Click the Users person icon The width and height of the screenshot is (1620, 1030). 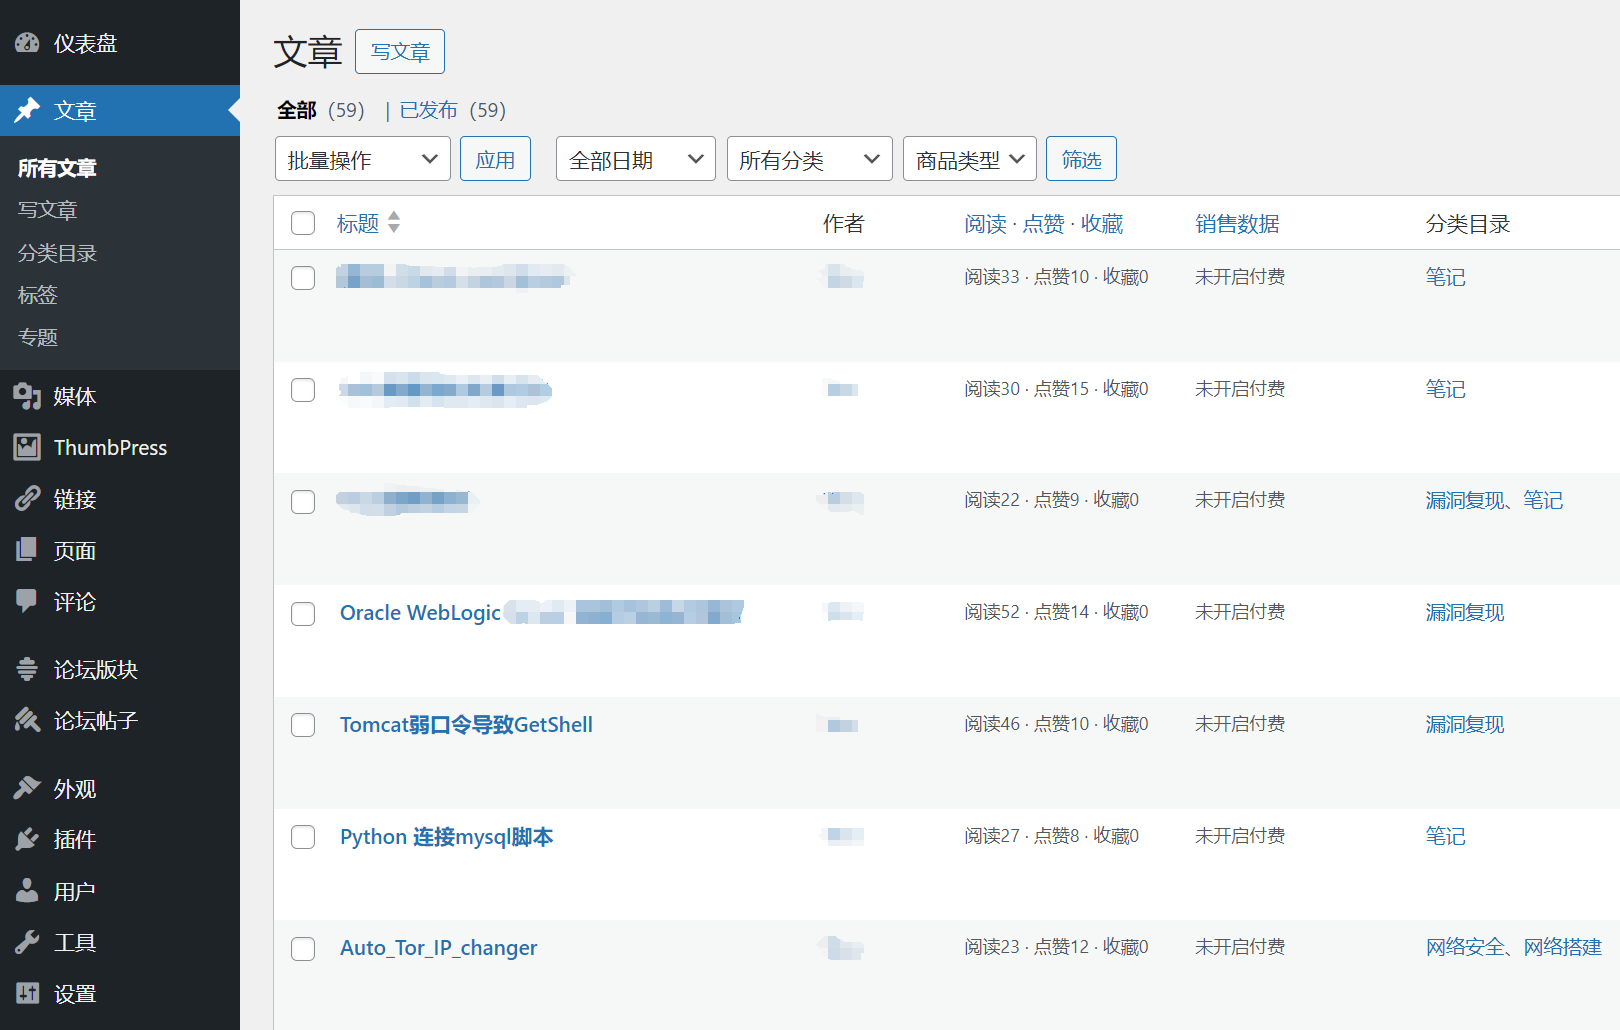(27, 891)
